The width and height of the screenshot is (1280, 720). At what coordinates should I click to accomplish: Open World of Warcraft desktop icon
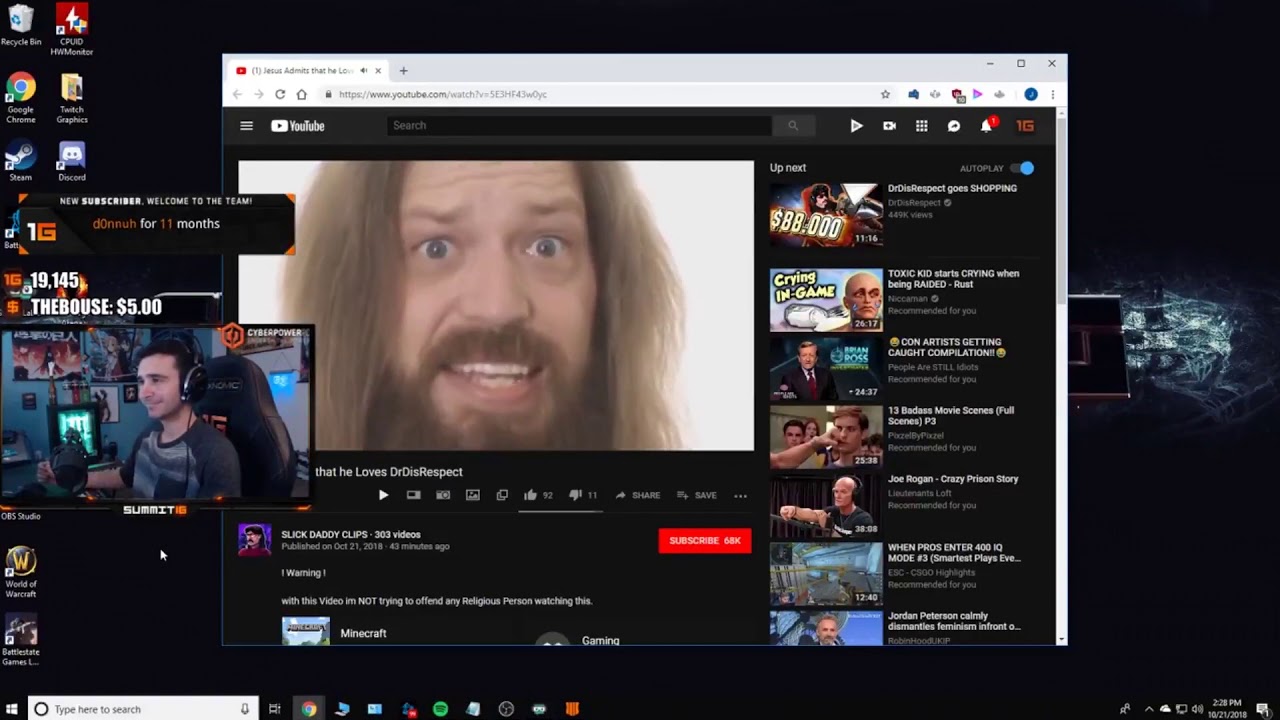(21, 573)
